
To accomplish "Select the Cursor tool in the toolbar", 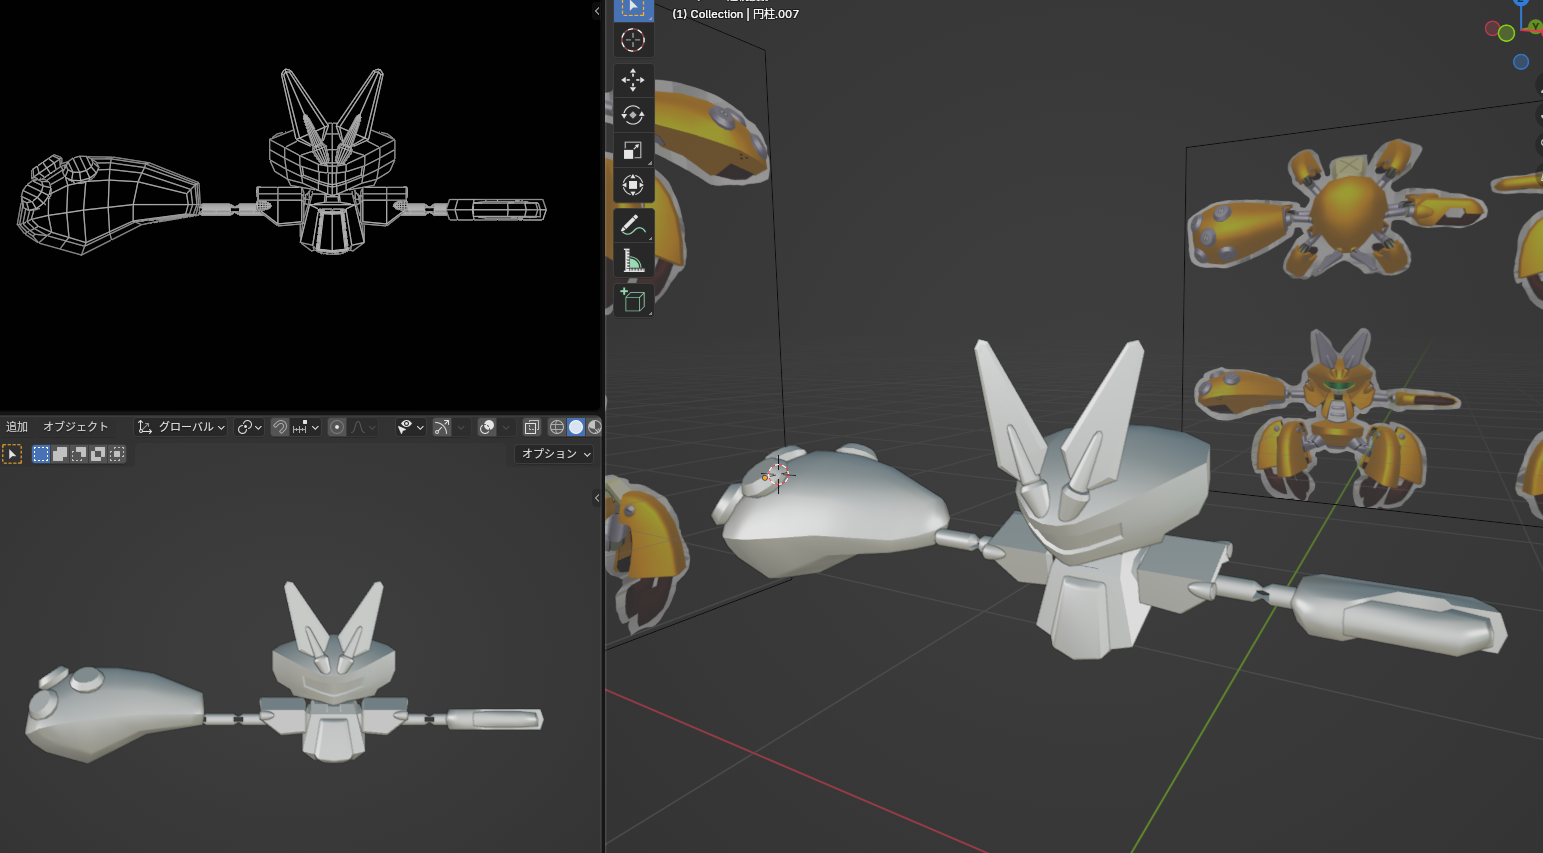I will 633,40.
